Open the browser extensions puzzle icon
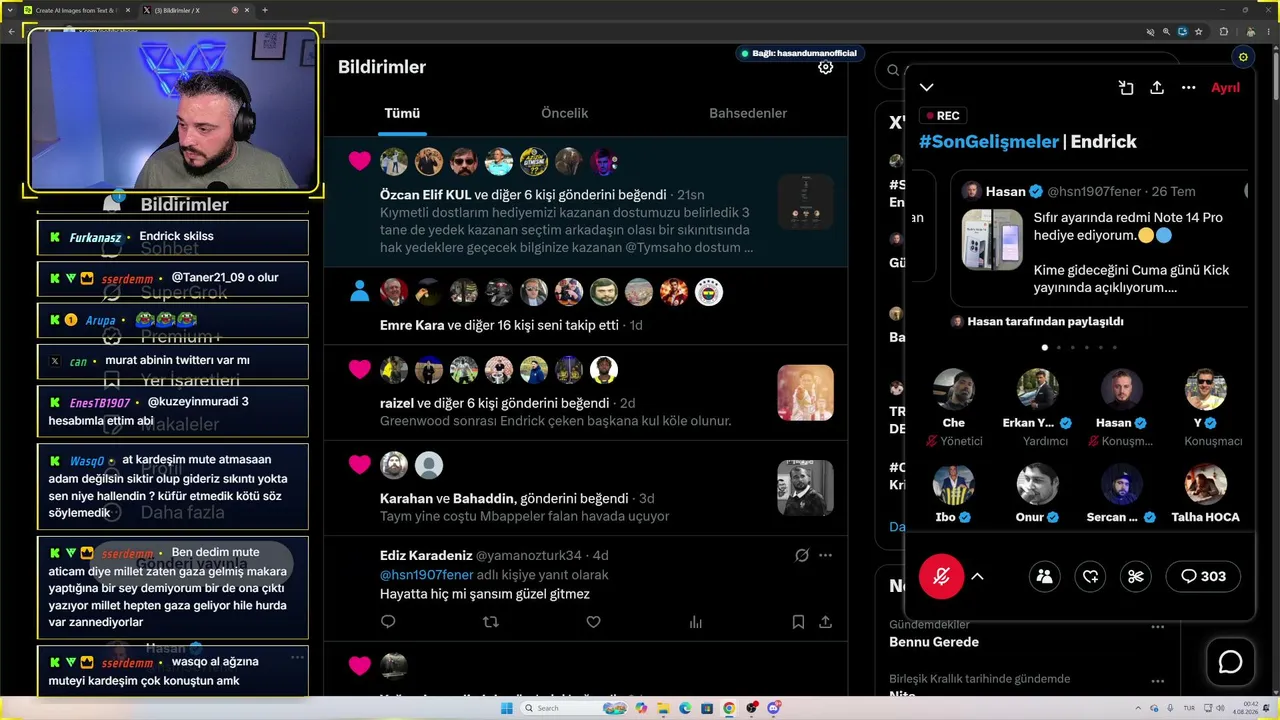This screenshot has width=1280, height=720. coord(1224,31)
